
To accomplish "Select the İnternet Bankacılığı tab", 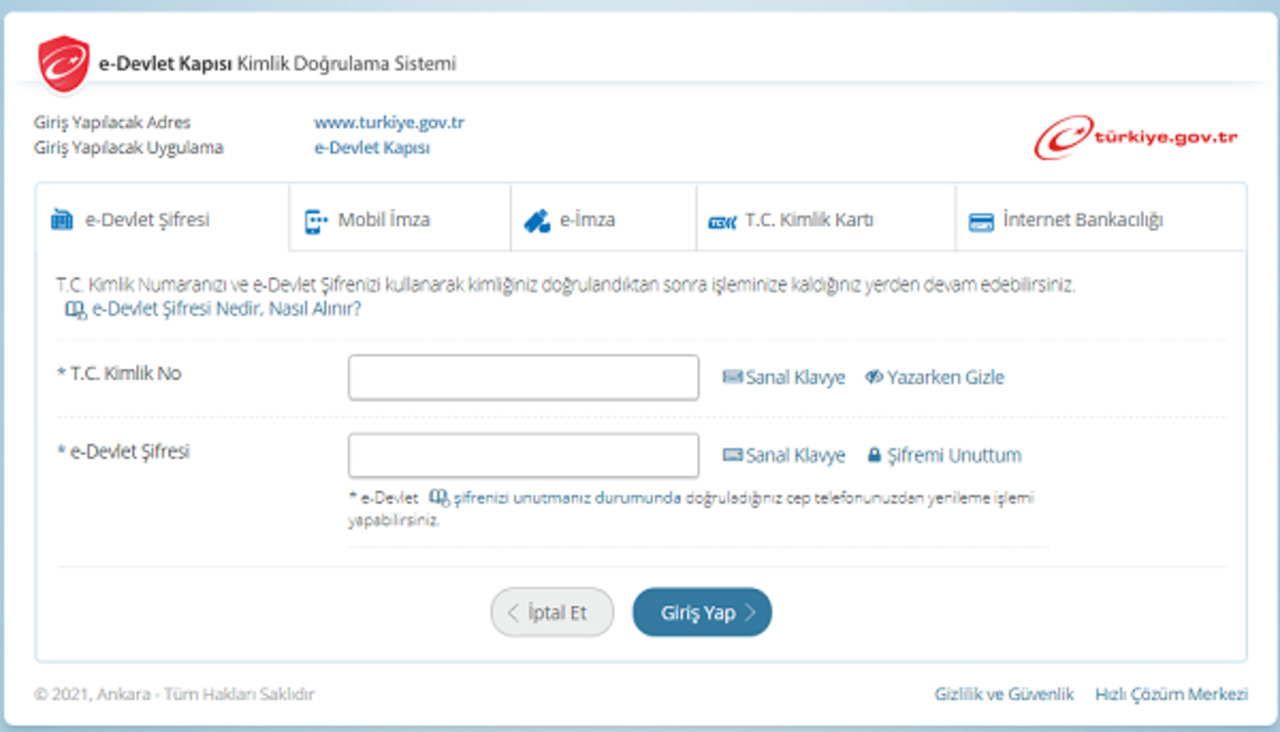I will [x=1100, y=220].
